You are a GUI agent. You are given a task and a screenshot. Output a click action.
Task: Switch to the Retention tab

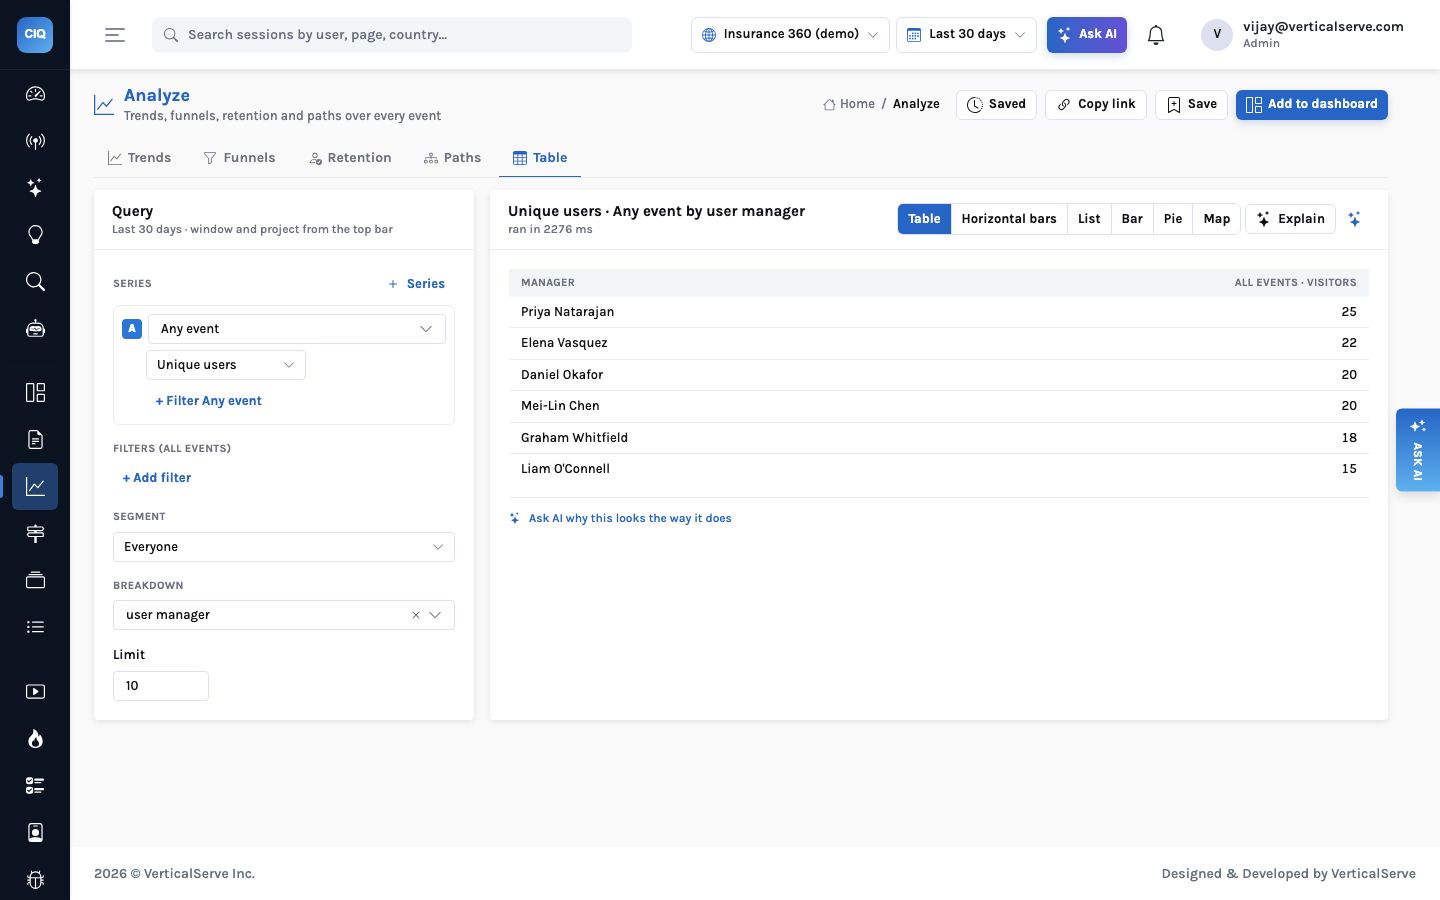(350, 158)
